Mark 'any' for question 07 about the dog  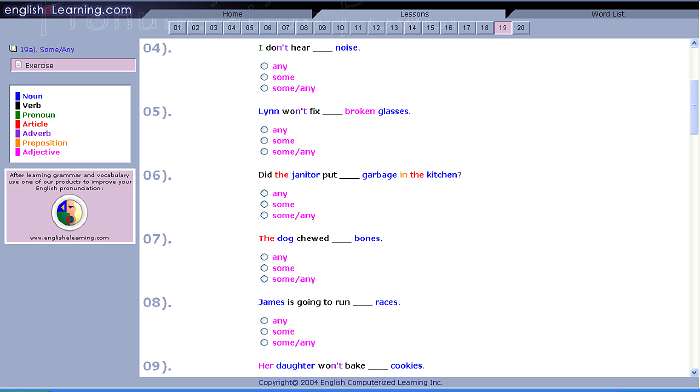pos(264,257)
